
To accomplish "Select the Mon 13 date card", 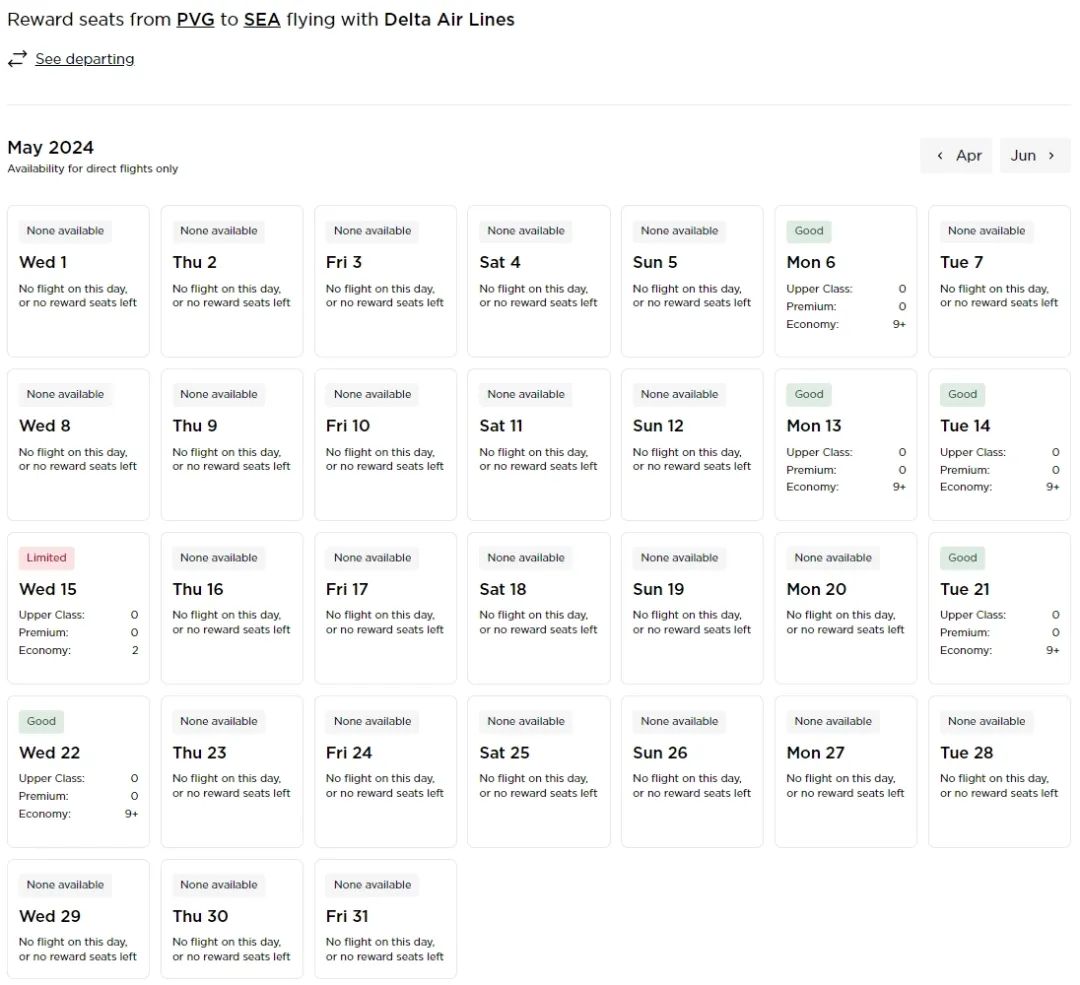I will 845,444.
